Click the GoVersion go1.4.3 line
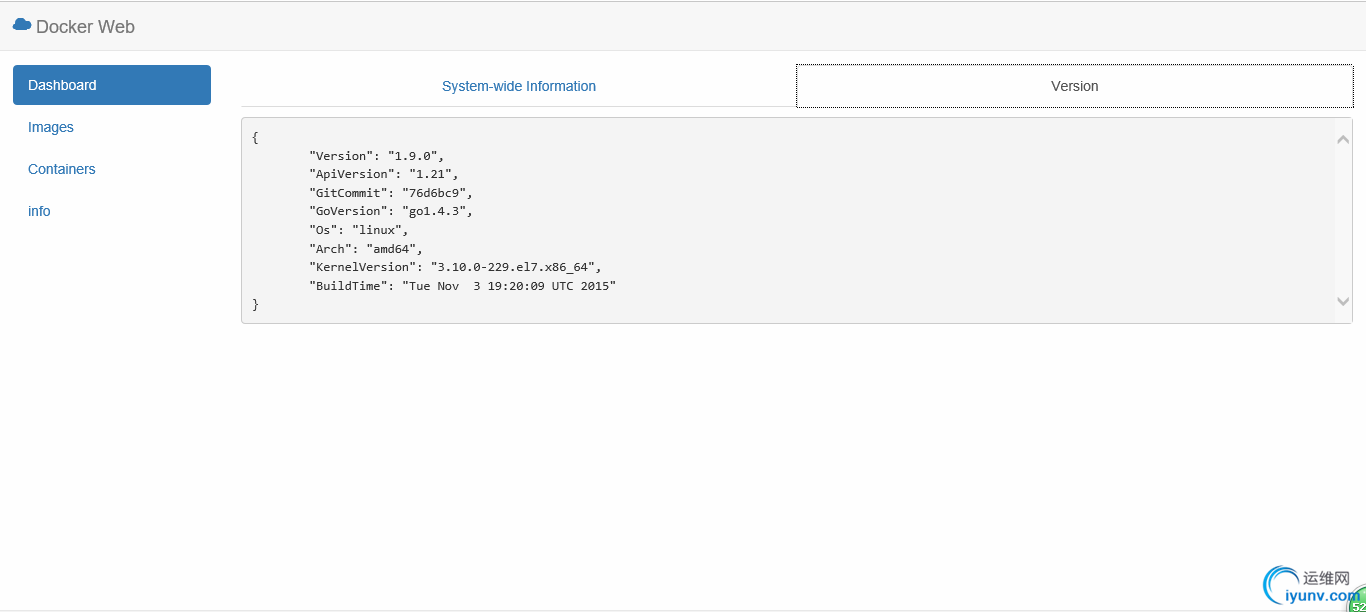The height and width of the screenshot is (612, 1366). point(390,211)
